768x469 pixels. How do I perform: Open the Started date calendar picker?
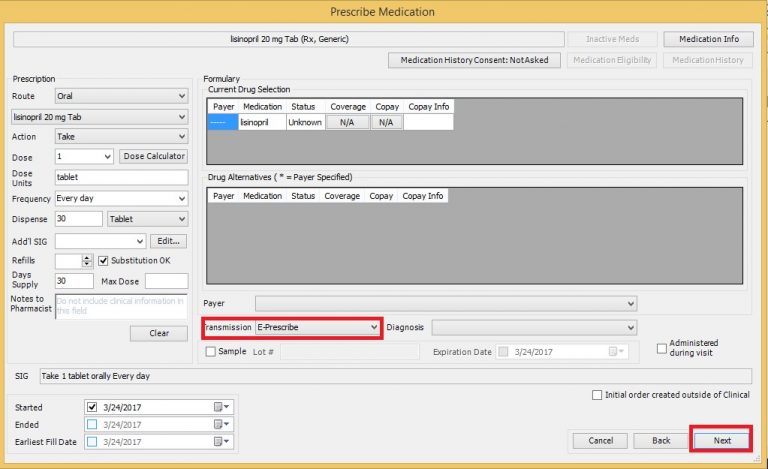221,407
